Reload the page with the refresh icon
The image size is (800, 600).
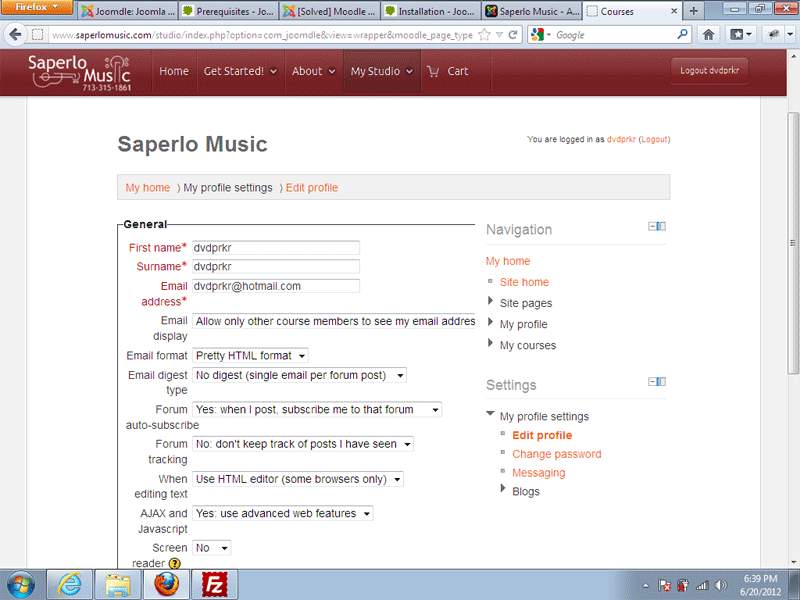513,34
